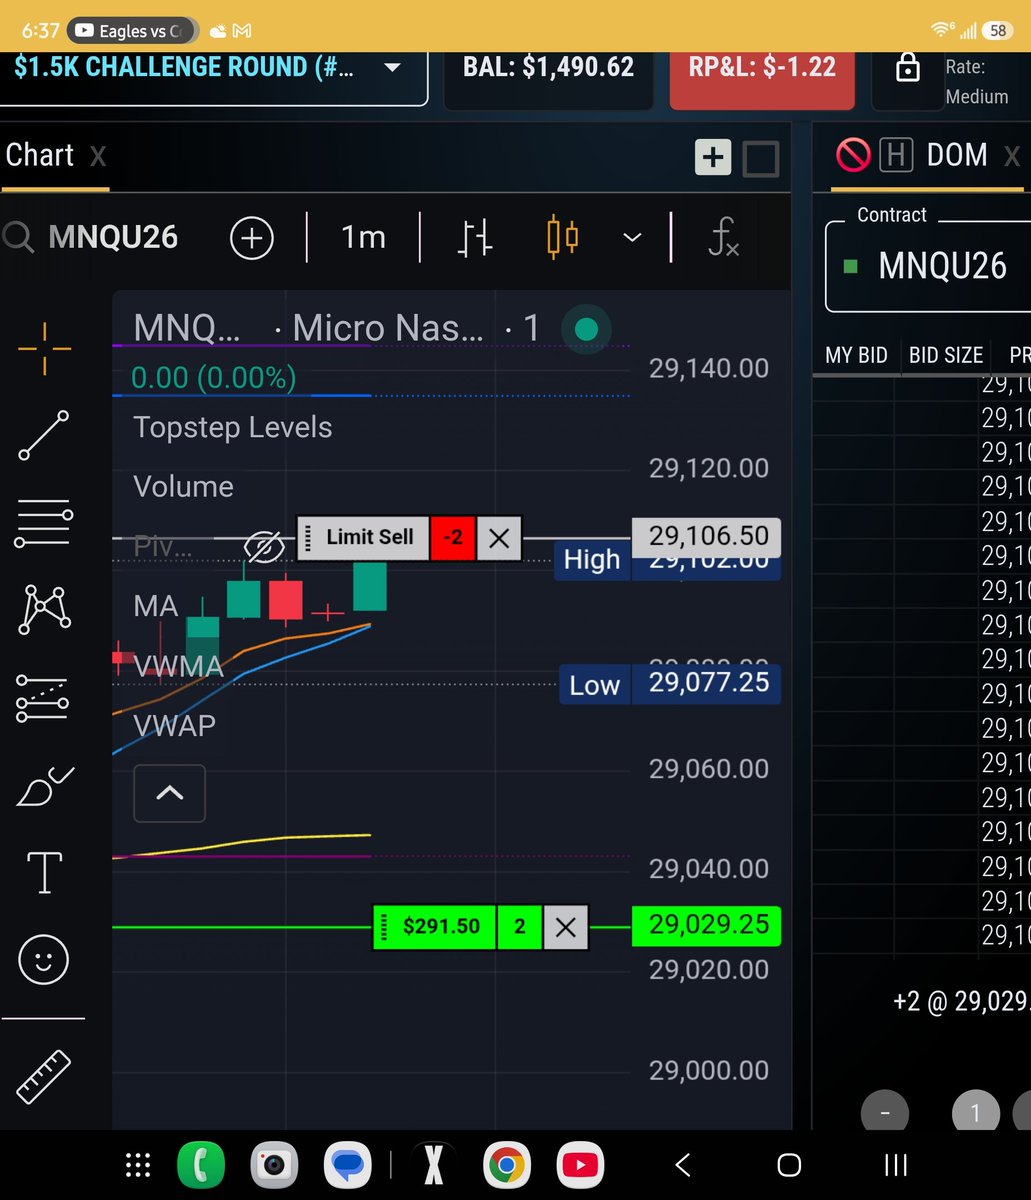This screenshot has width=1031, height=1200.
Task: Click the MY BID column header
Action: pos(856,355)
